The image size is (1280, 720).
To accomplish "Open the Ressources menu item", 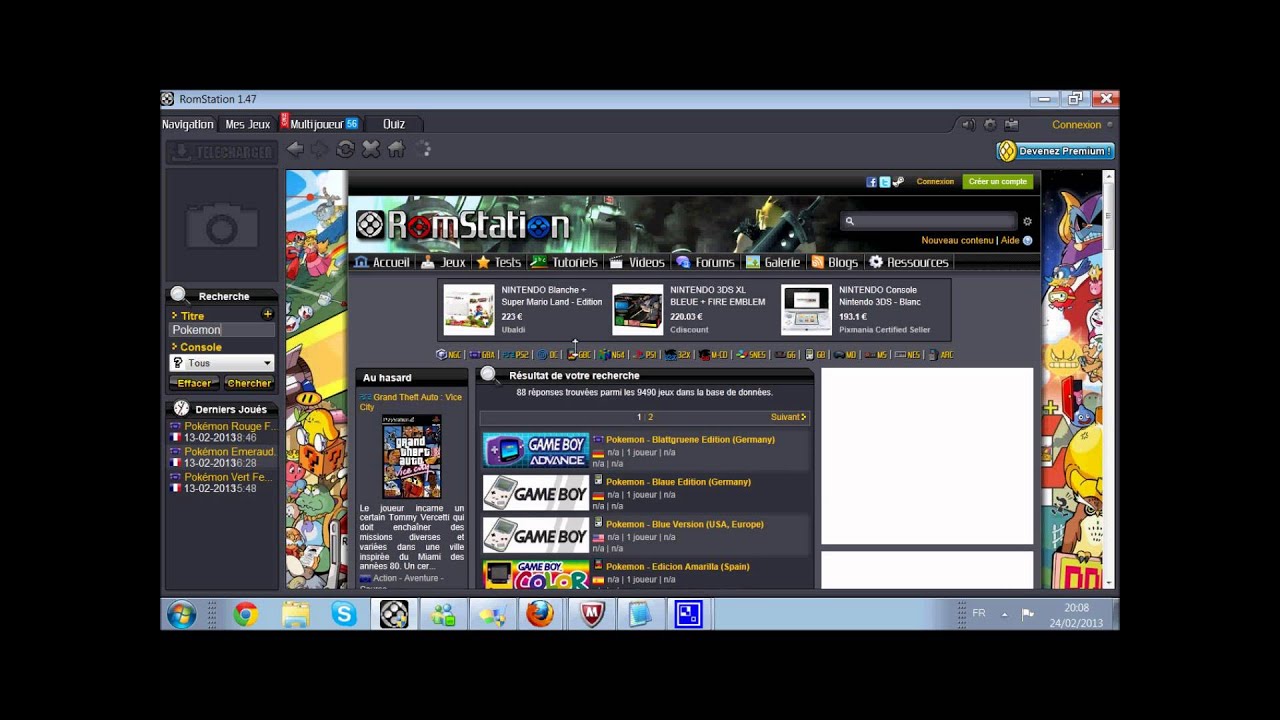I will click(908, 262).
